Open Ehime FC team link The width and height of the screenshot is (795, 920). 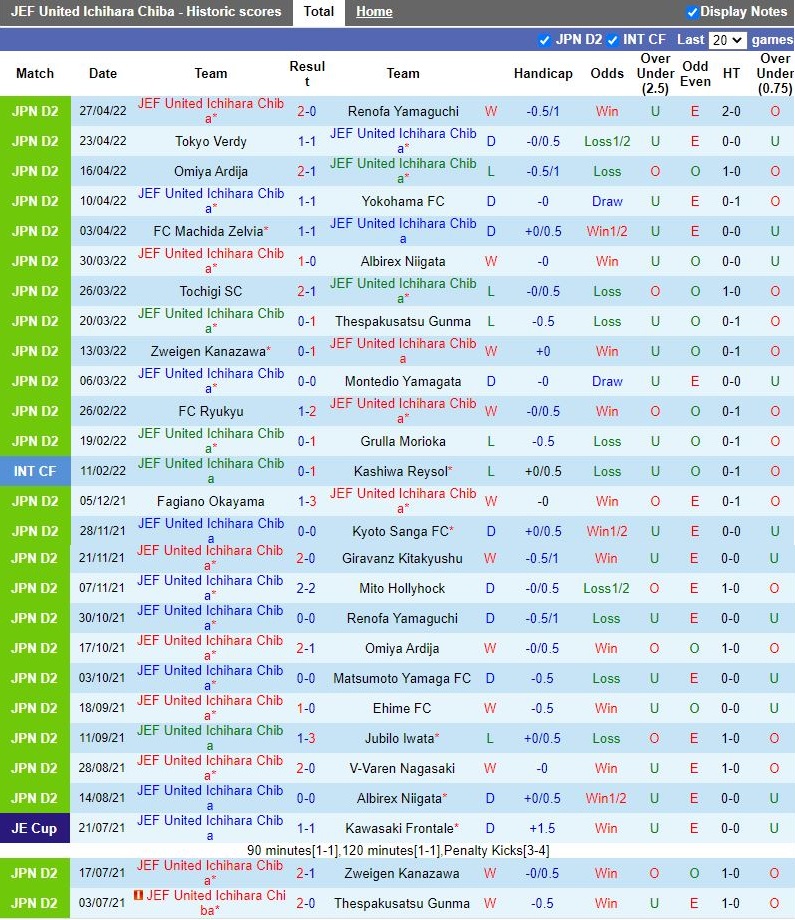(402, 708)
